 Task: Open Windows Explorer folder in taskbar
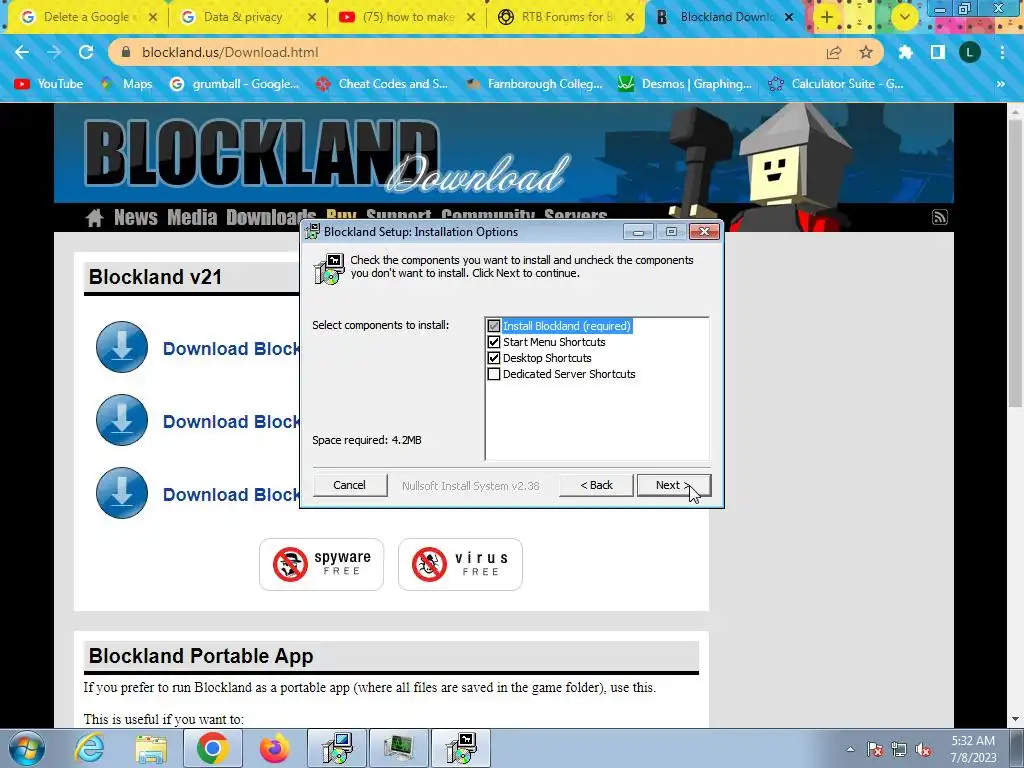coord(151,748)
